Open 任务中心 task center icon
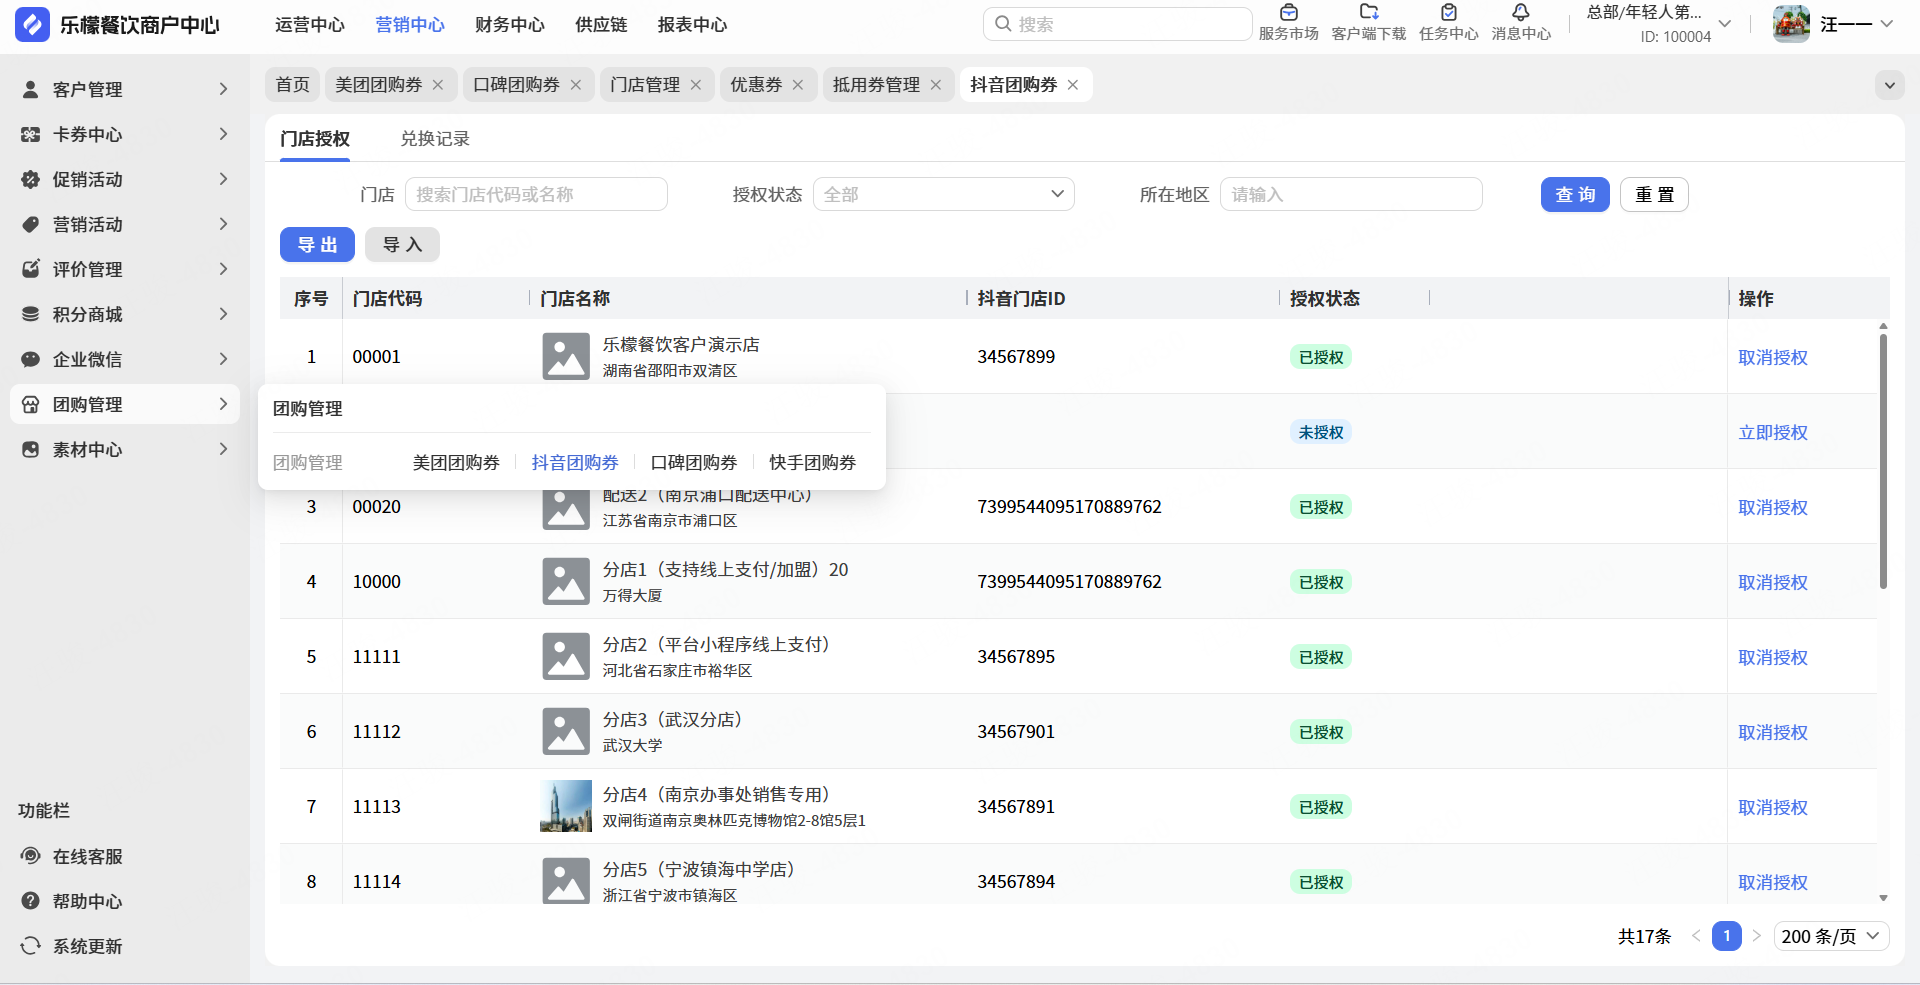Viewport: 1920px width, 985px height. (x=1448, y=13)
